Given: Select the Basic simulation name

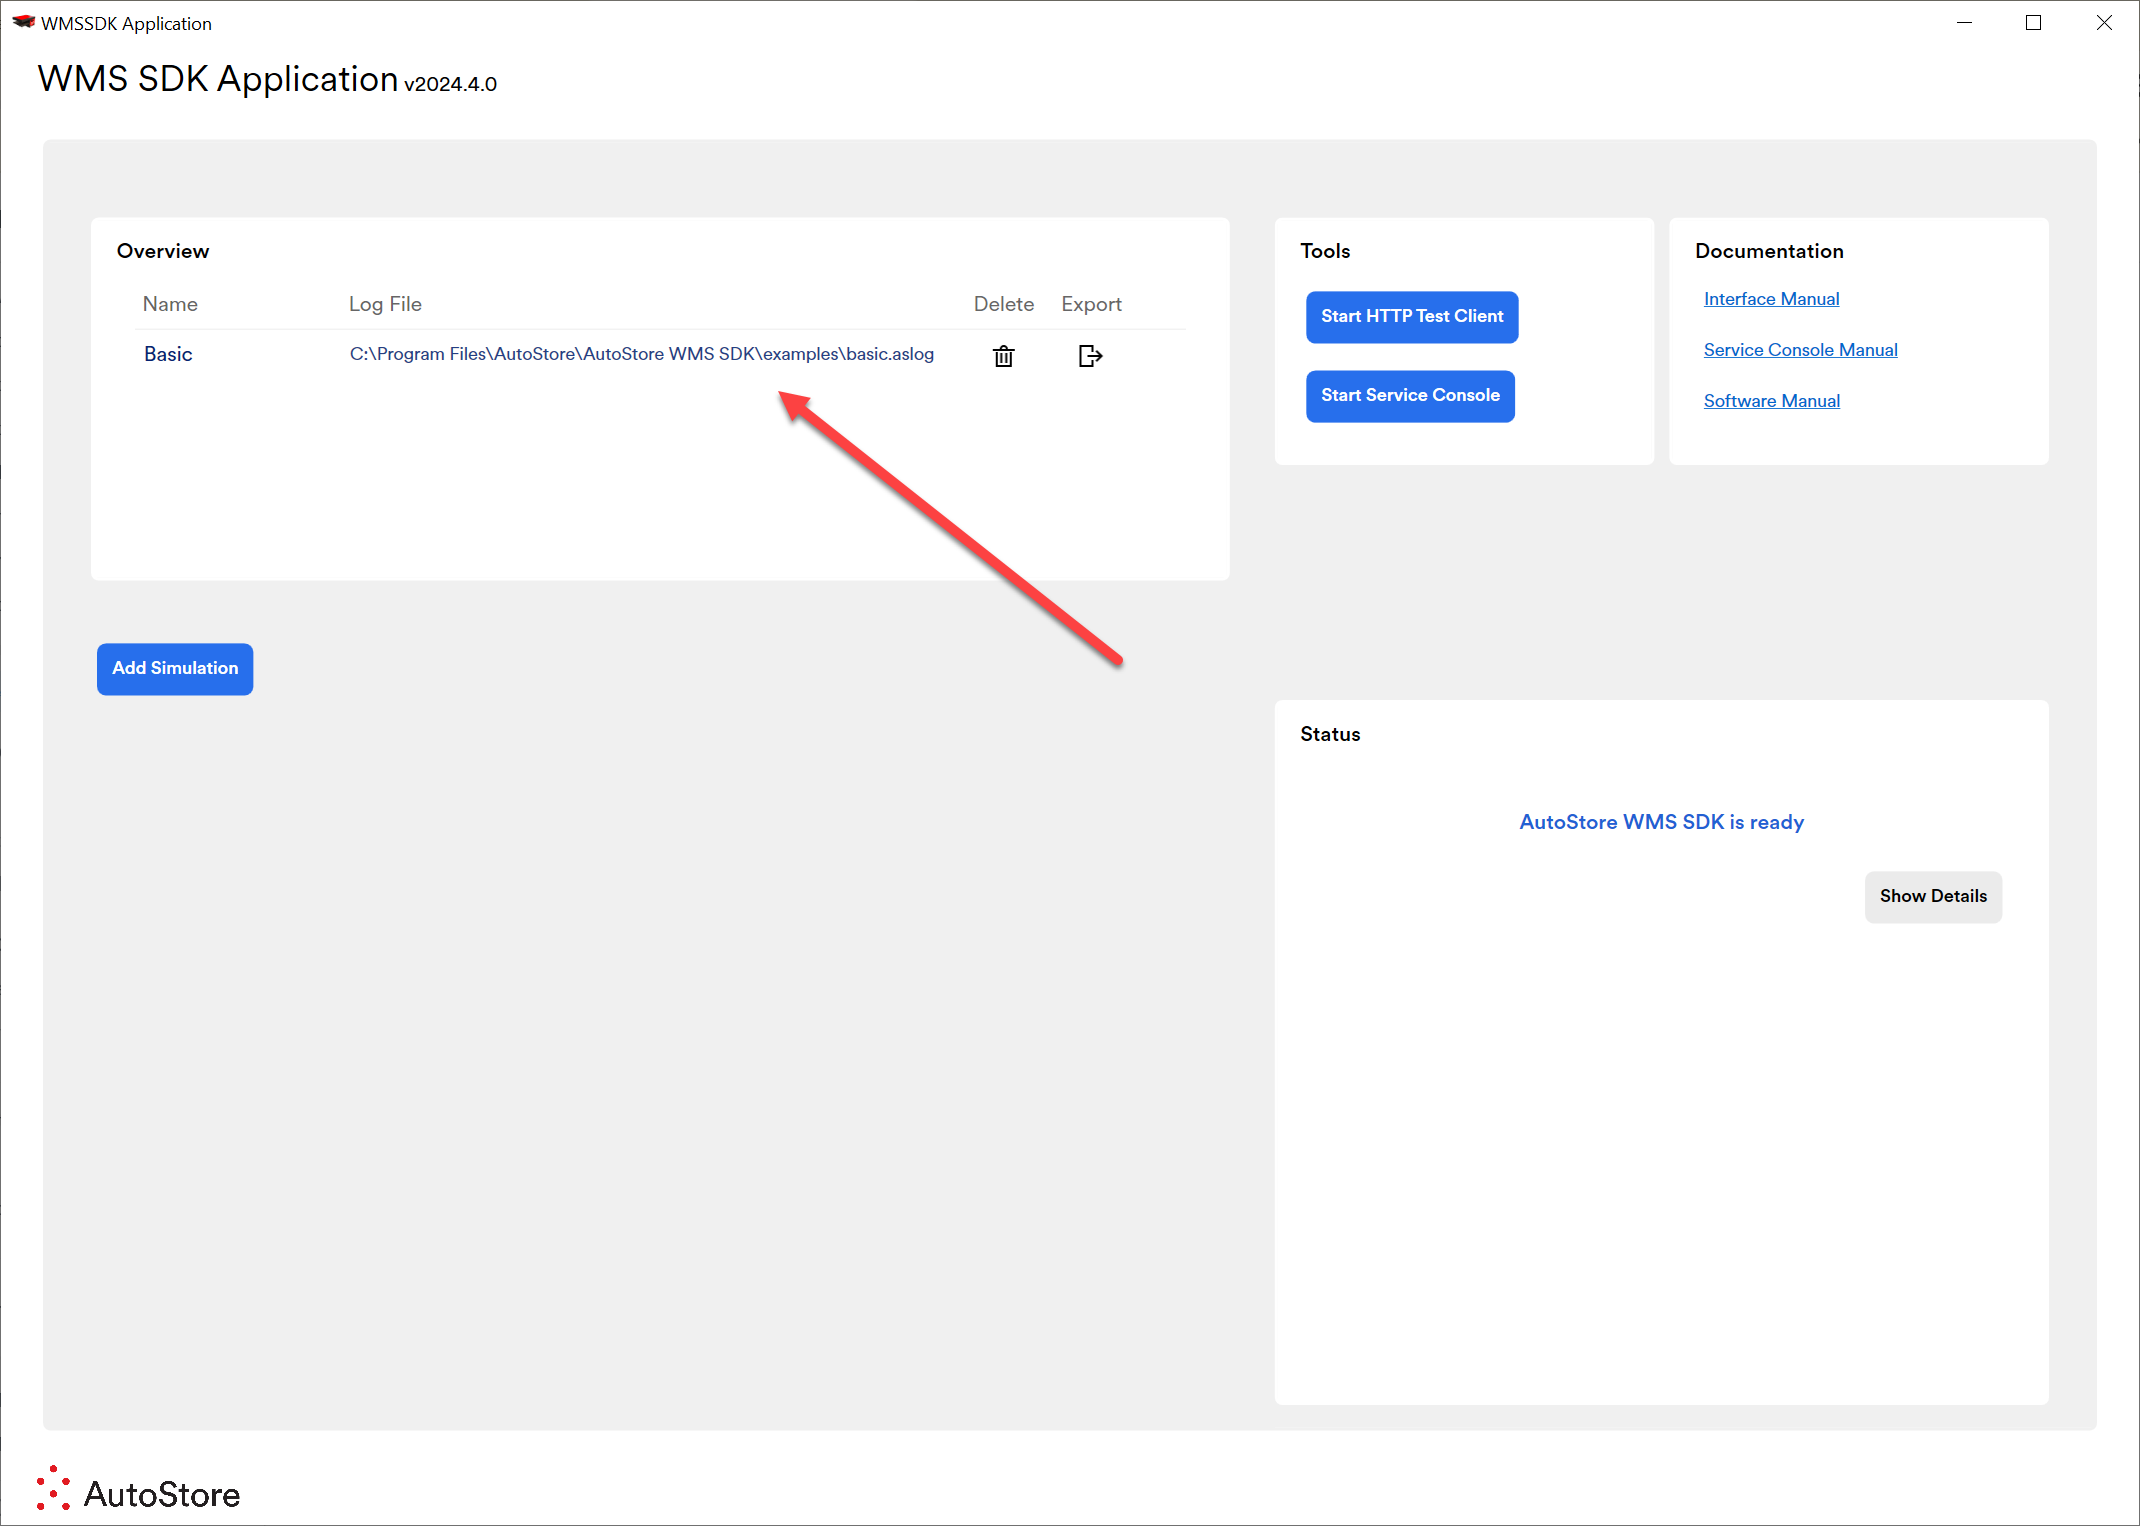Looking at the screenshot, I should pos(168,354).
